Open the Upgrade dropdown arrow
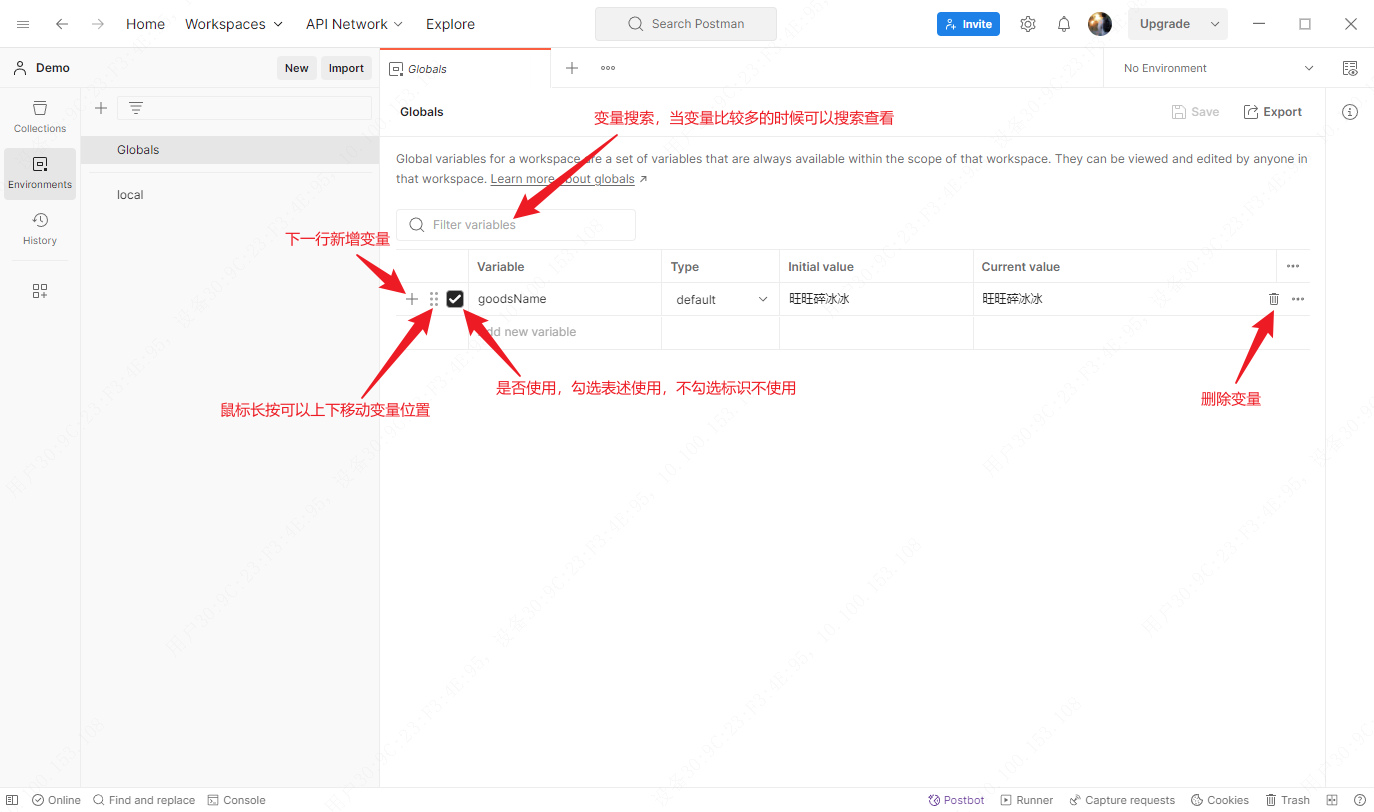Viewport: 1374px width, 812px height. [x=1215, y=24]
